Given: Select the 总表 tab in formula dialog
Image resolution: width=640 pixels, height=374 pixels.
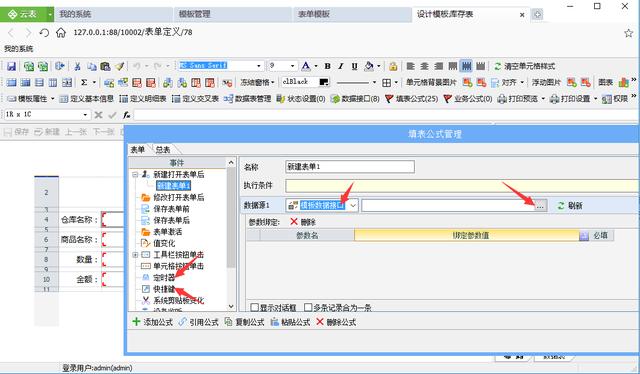Looking at the screenshot, I should pos(163,149).
